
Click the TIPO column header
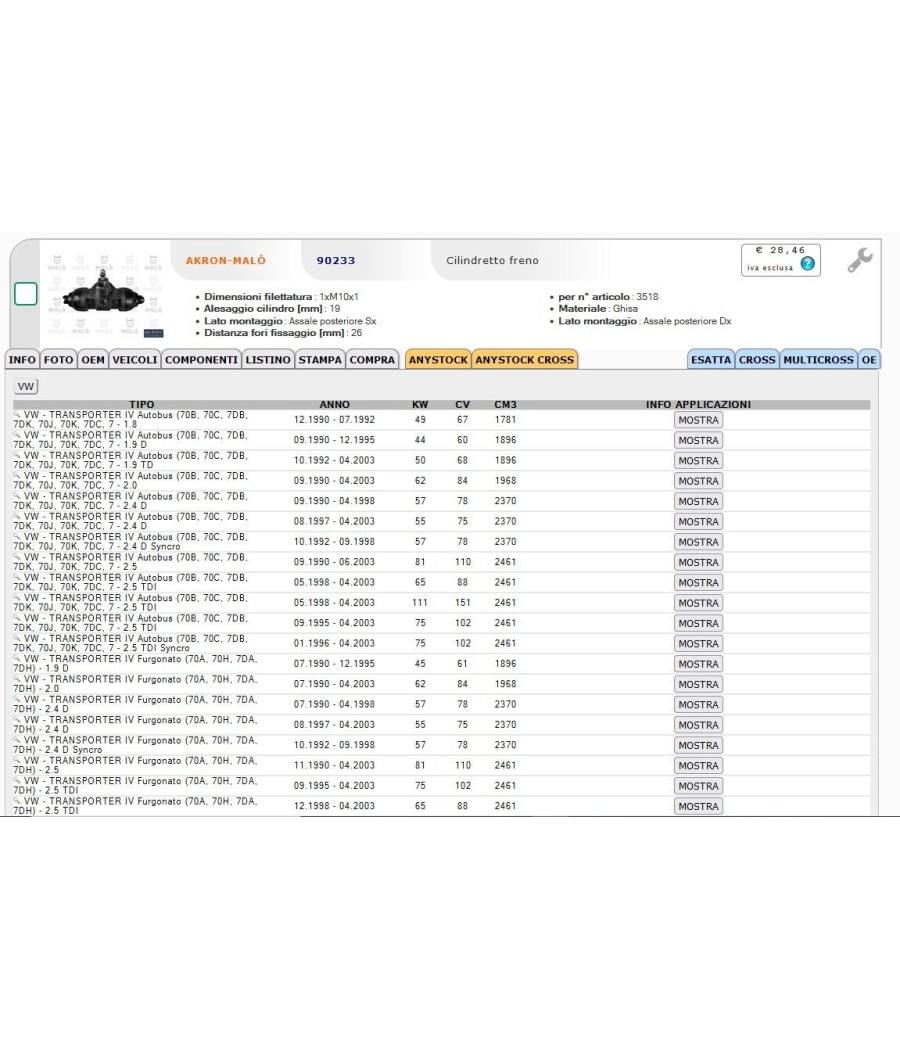pyautogui.click(x=142, y=404)
